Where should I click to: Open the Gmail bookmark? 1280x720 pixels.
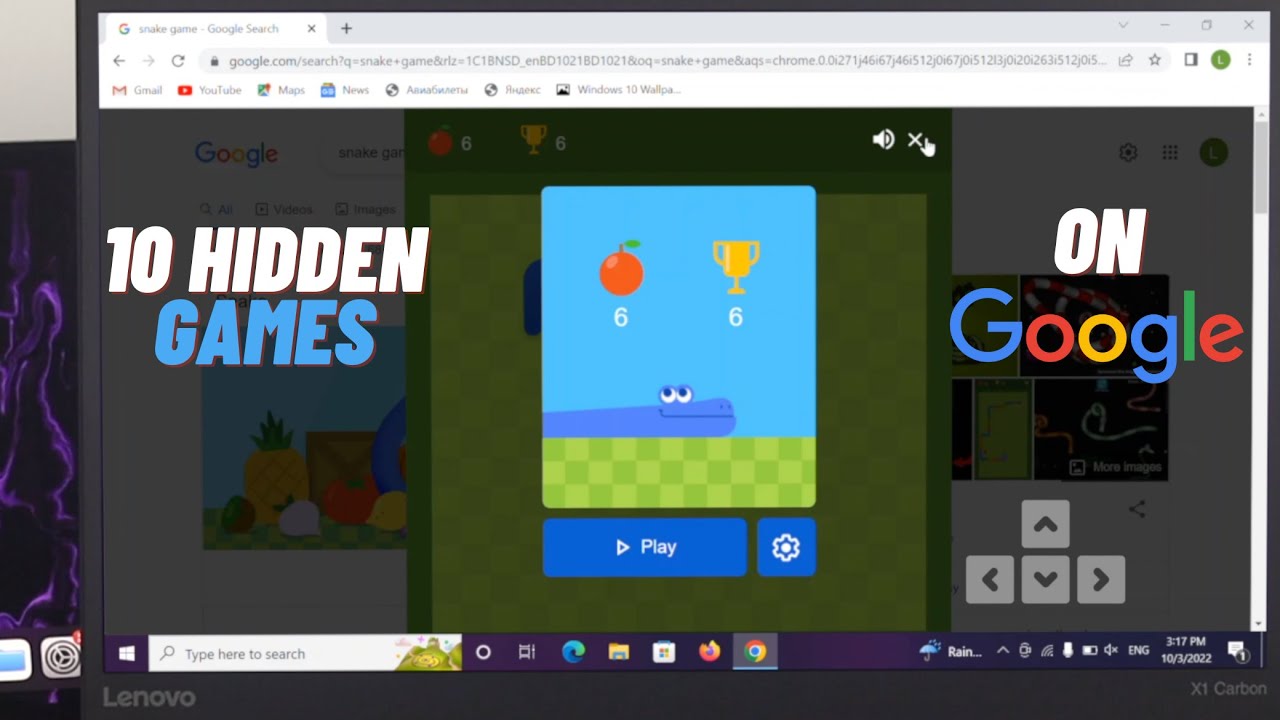pos(137,90)
